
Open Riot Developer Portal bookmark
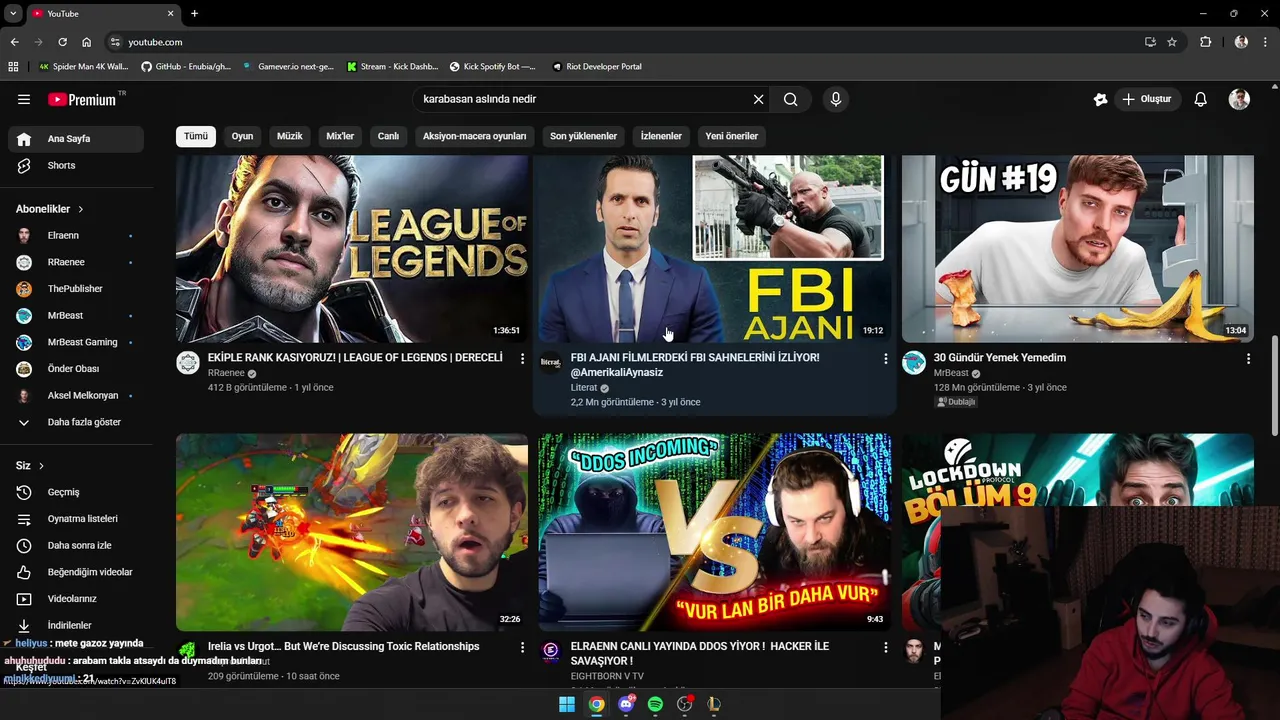point(596,67)
